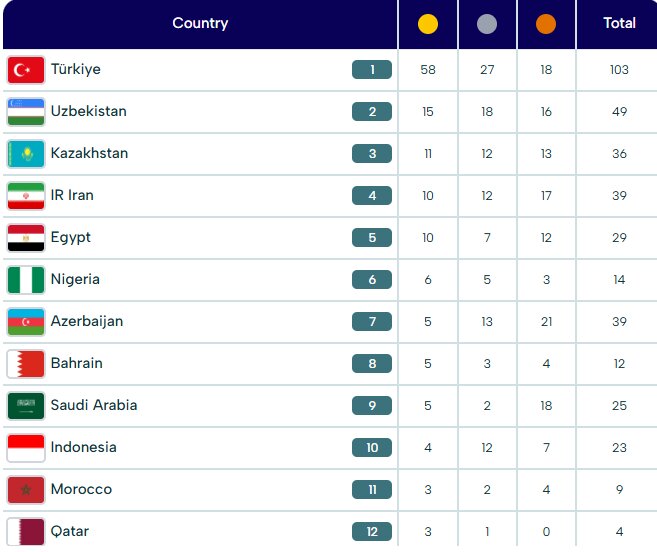This screenshot has width=657, height=552.
Task: Click the Nigeria flag icon
Action: coord(26,280)
